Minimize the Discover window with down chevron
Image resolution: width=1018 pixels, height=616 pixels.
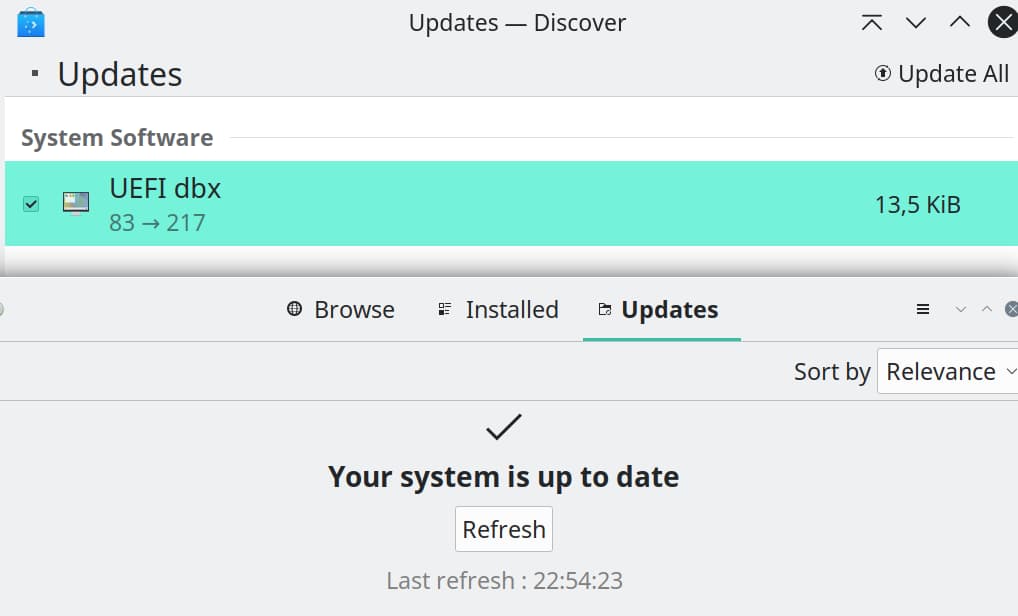coord(916,23)
